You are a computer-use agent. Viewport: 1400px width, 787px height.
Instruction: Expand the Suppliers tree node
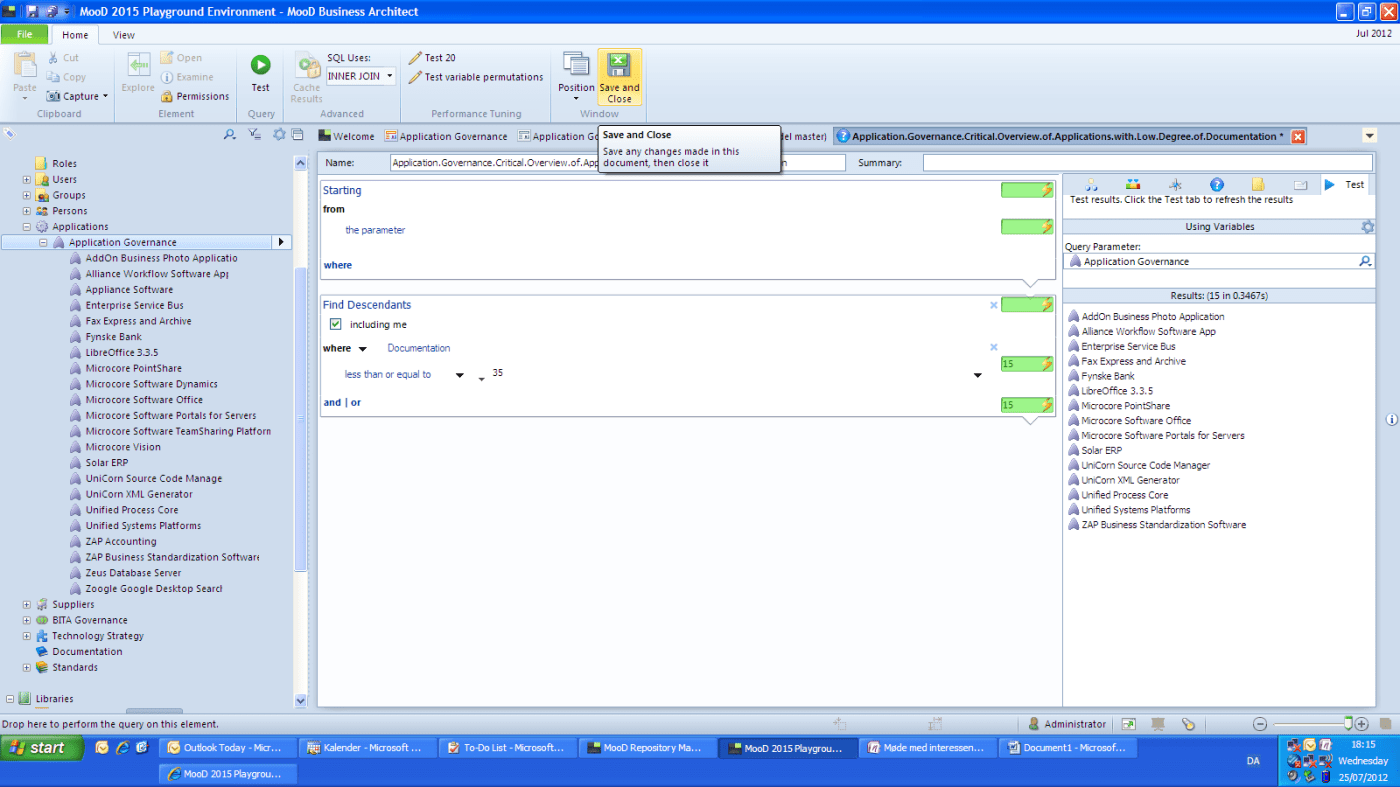(x=27, y=605)
